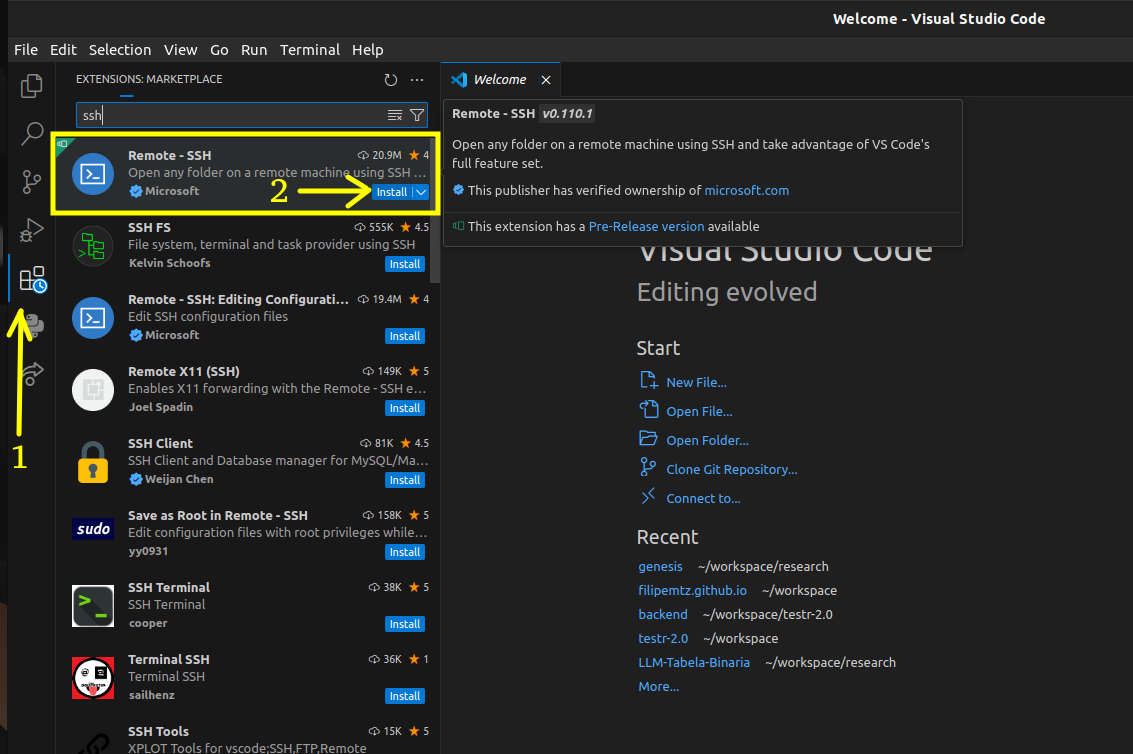Select the SSH Client padlock icon
The image size is (1133, 754).
pyautogui.click(x=92, y=462)
